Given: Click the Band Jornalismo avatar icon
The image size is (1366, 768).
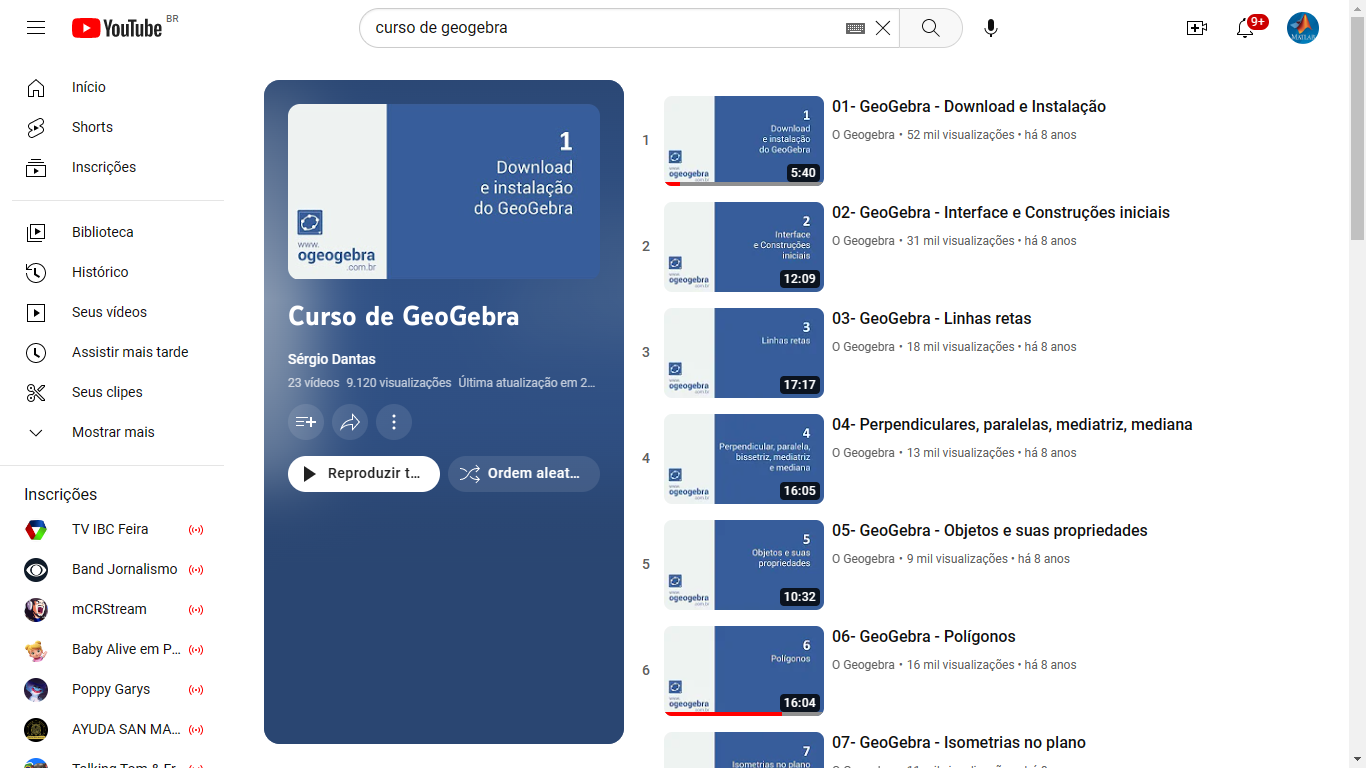Looking at the screenshot, I should pos(36,569).
